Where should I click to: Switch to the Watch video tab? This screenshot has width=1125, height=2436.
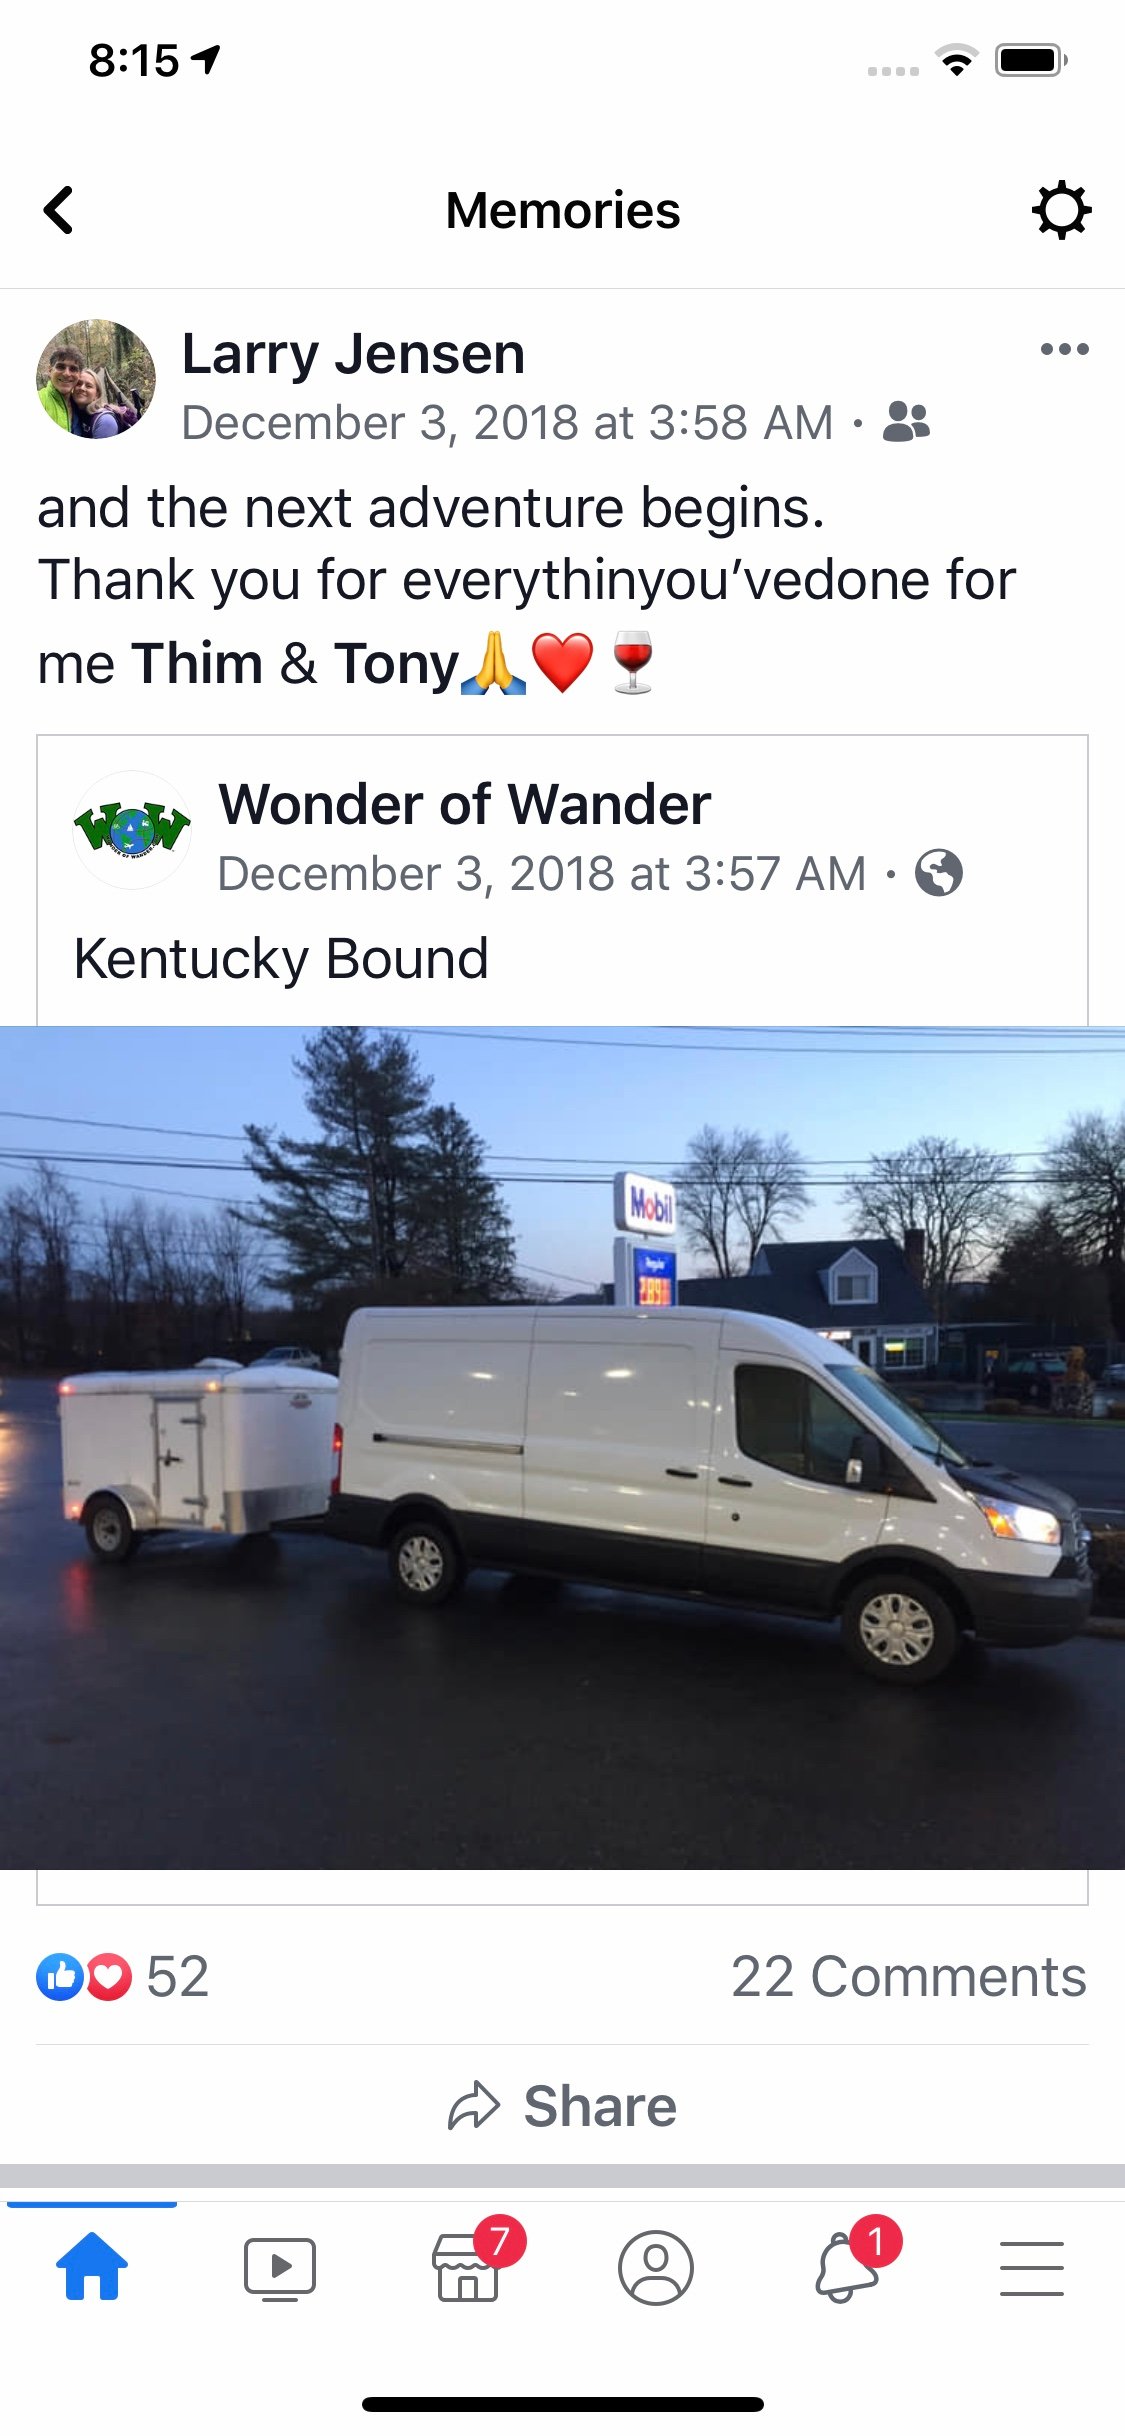pos(280,2268)
